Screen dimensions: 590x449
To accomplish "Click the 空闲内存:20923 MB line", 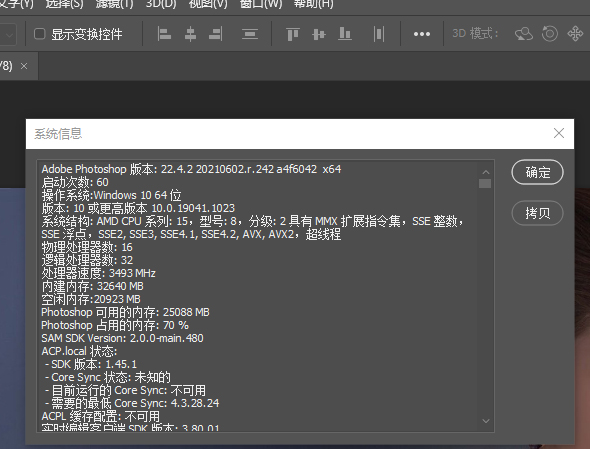I will [91, 299].
